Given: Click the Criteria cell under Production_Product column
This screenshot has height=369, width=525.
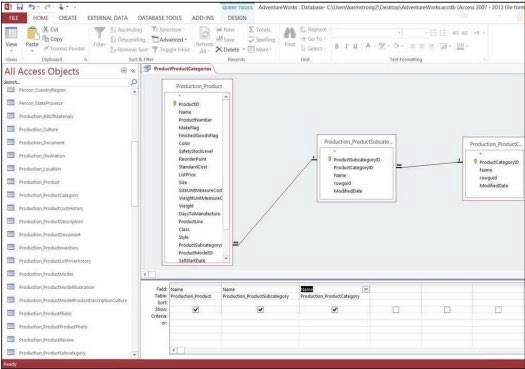Looking at the screenshot, I should coord(195,316).
